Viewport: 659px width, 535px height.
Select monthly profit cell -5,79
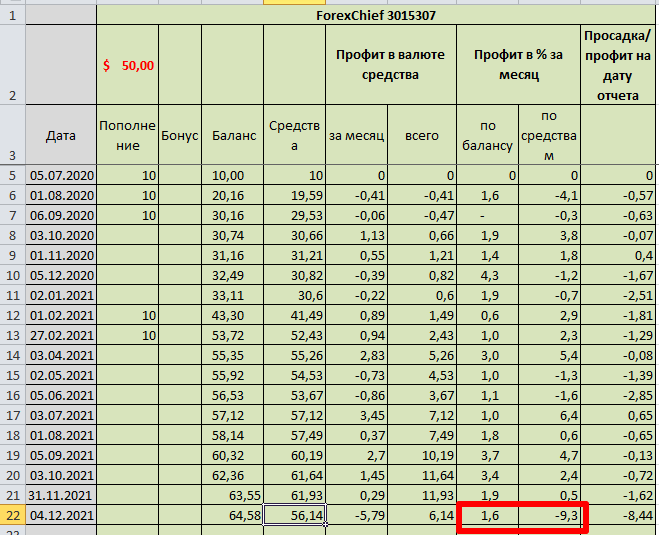(356, 515)
